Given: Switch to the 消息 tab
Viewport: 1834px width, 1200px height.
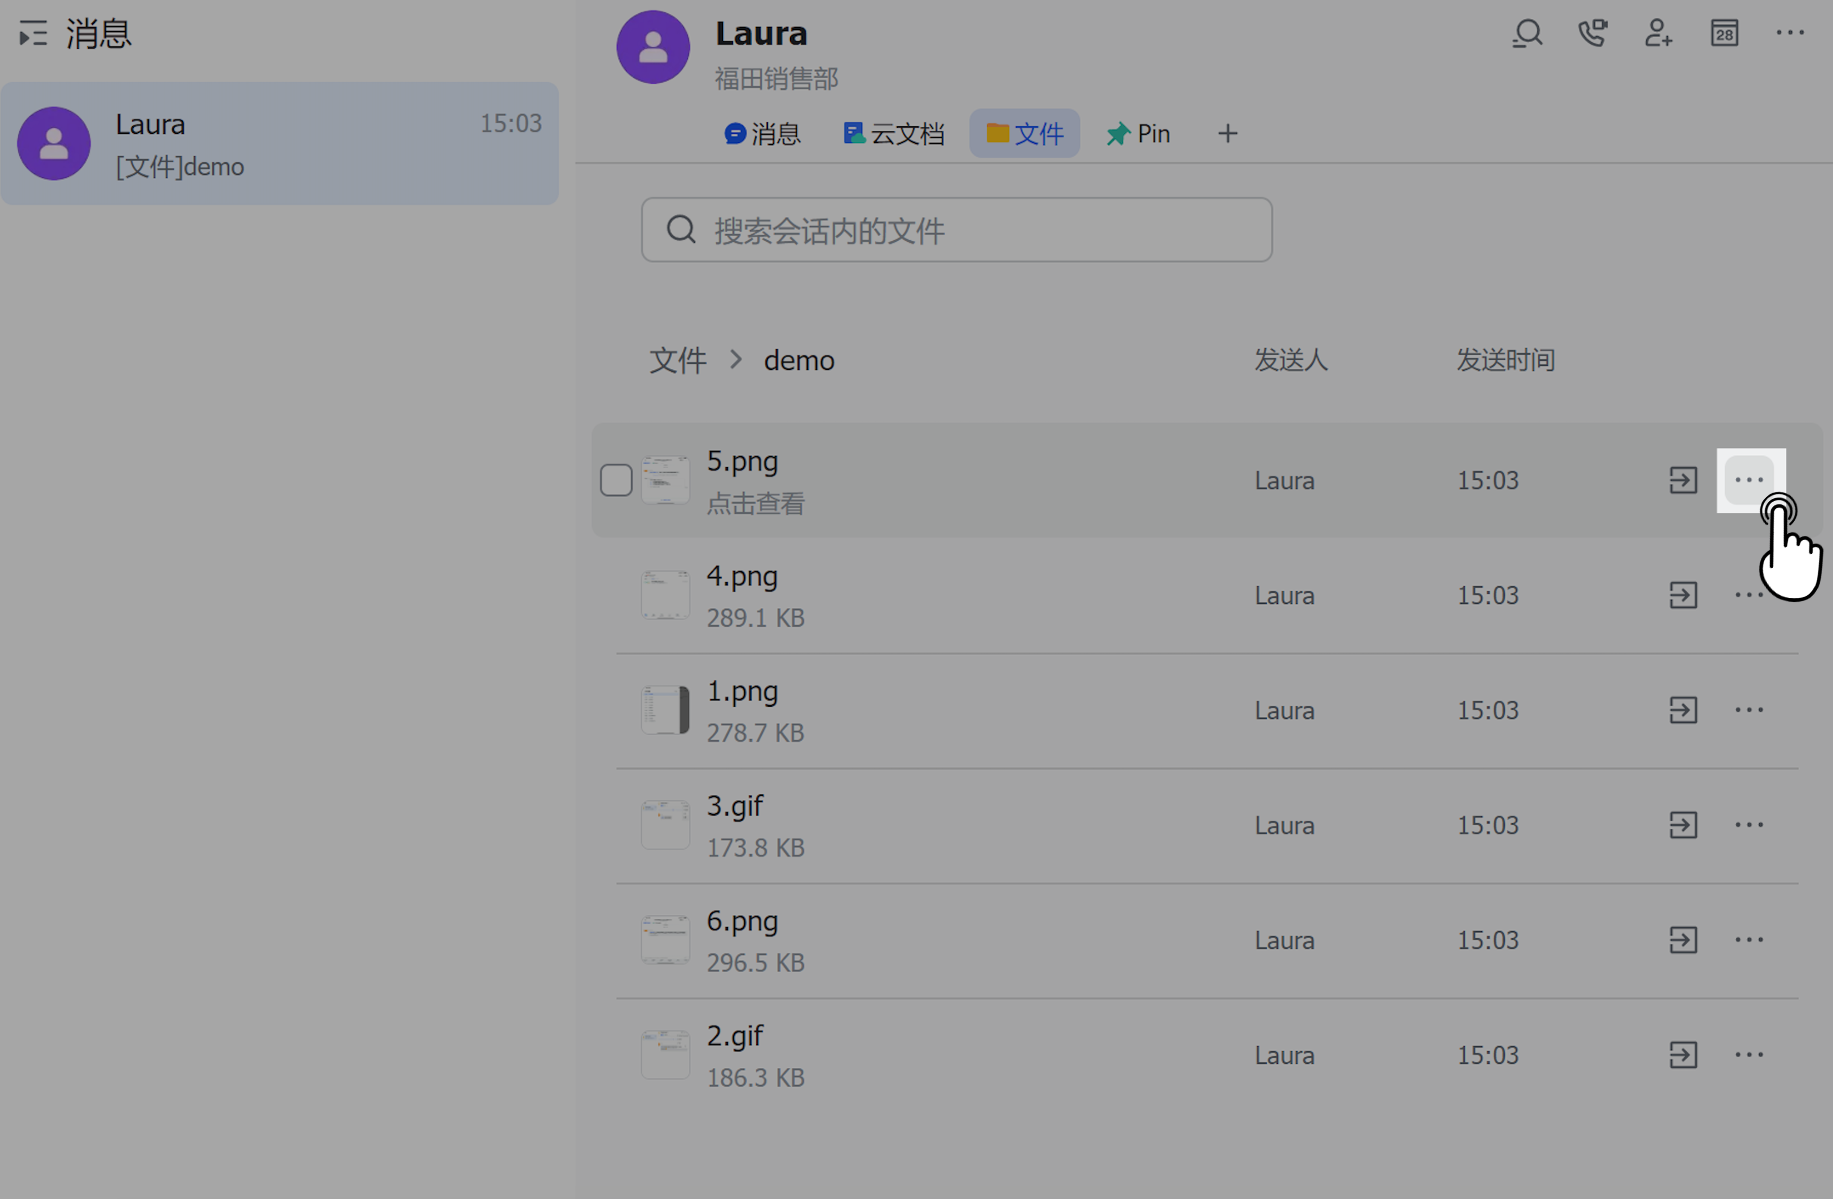Looking at the screenshot, I should click(x=762, y=134).
